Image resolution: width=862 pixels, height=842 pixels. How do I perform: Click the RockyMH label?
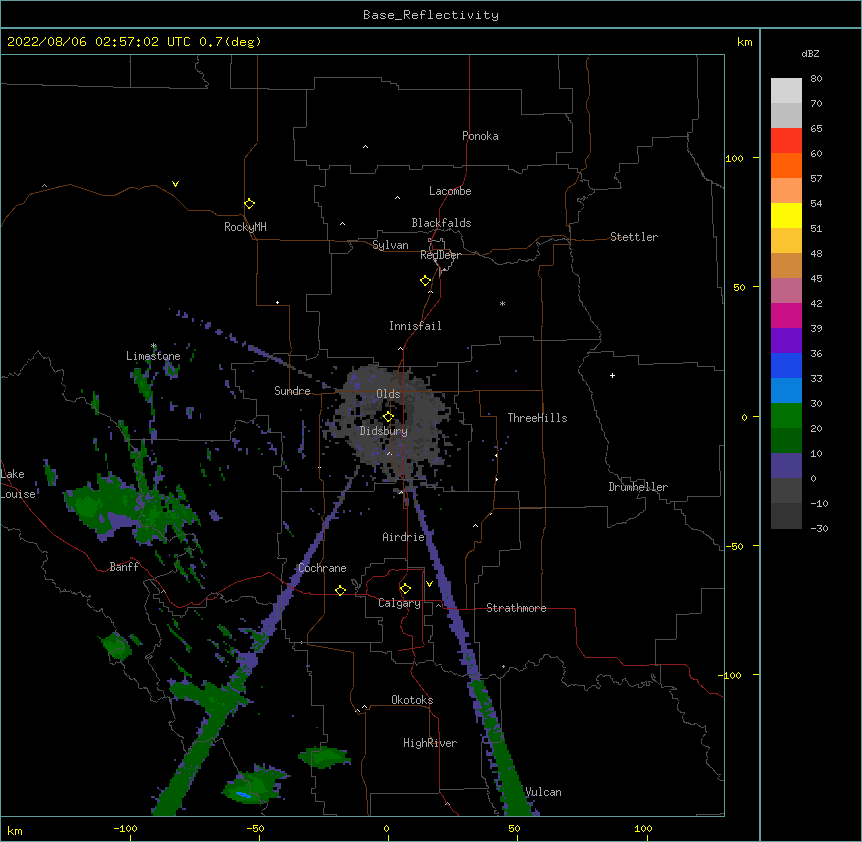[245, 227]
